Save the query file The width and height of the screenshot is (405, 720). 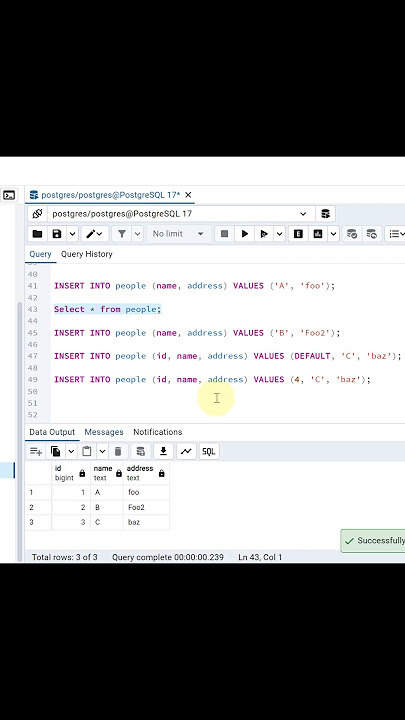pyautogui.click(x=57, y=234)
